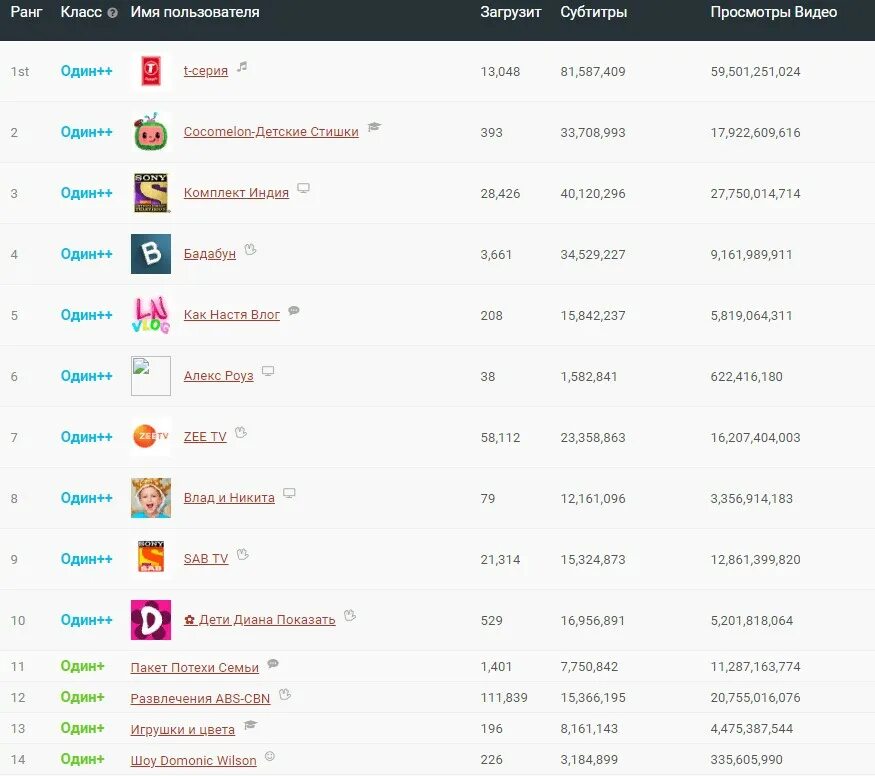Click the hand icon beside Бадабун
This screenshot has width=875, height=776.
point(250,249)
